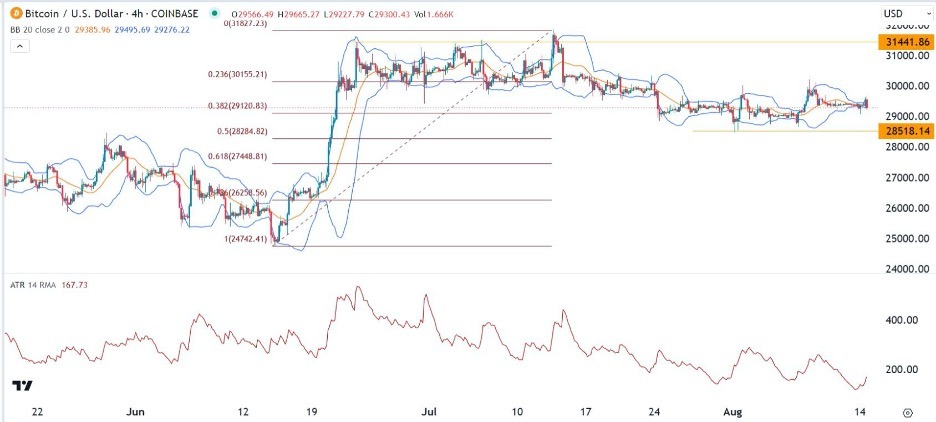Viewport: 936px width, 422px height.
Task: Click the 31441.86 price label
Action: 906,42
